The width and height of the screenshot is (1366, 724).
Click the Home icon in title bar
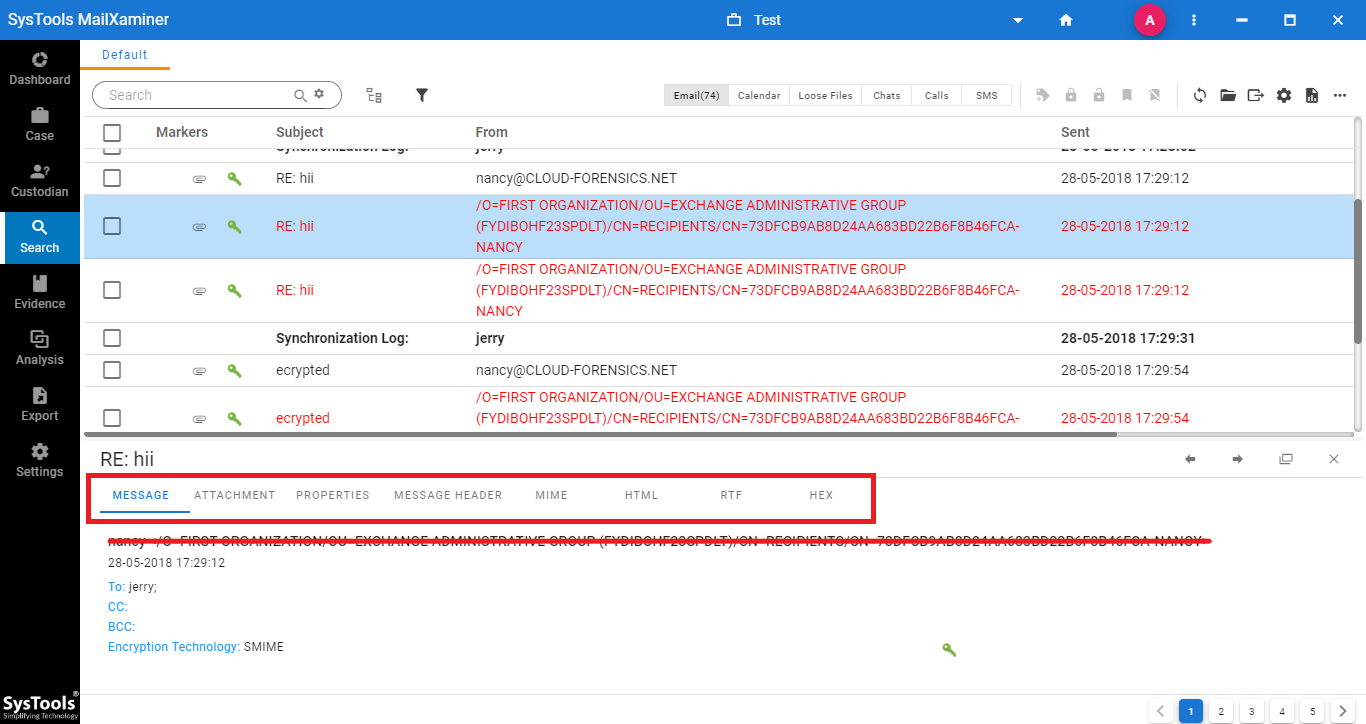click(1066, 20)
